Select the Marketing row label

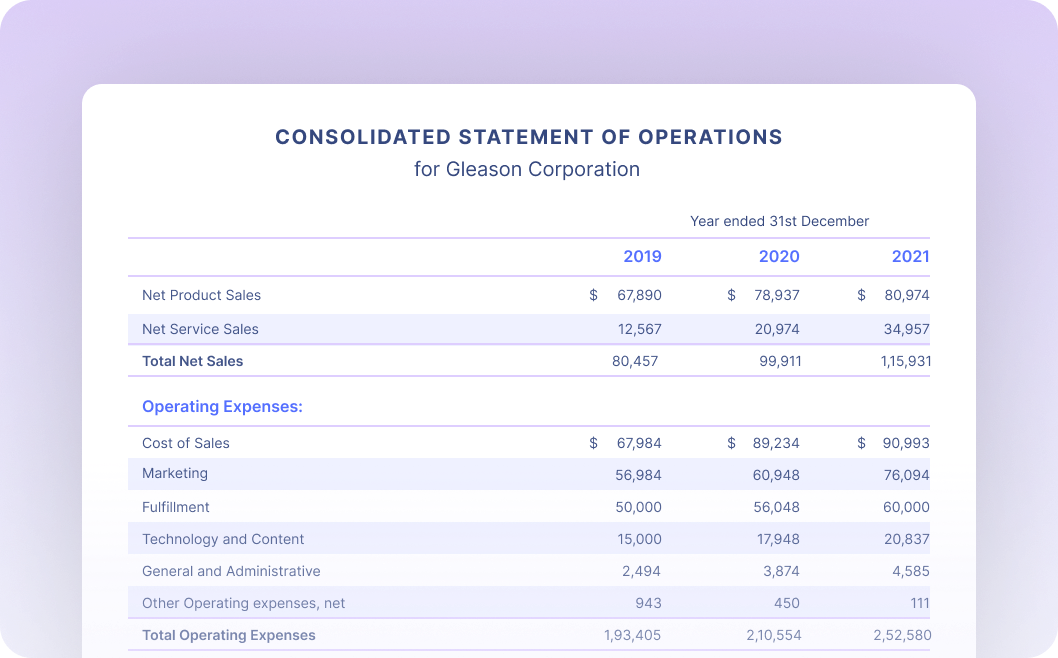175,473
